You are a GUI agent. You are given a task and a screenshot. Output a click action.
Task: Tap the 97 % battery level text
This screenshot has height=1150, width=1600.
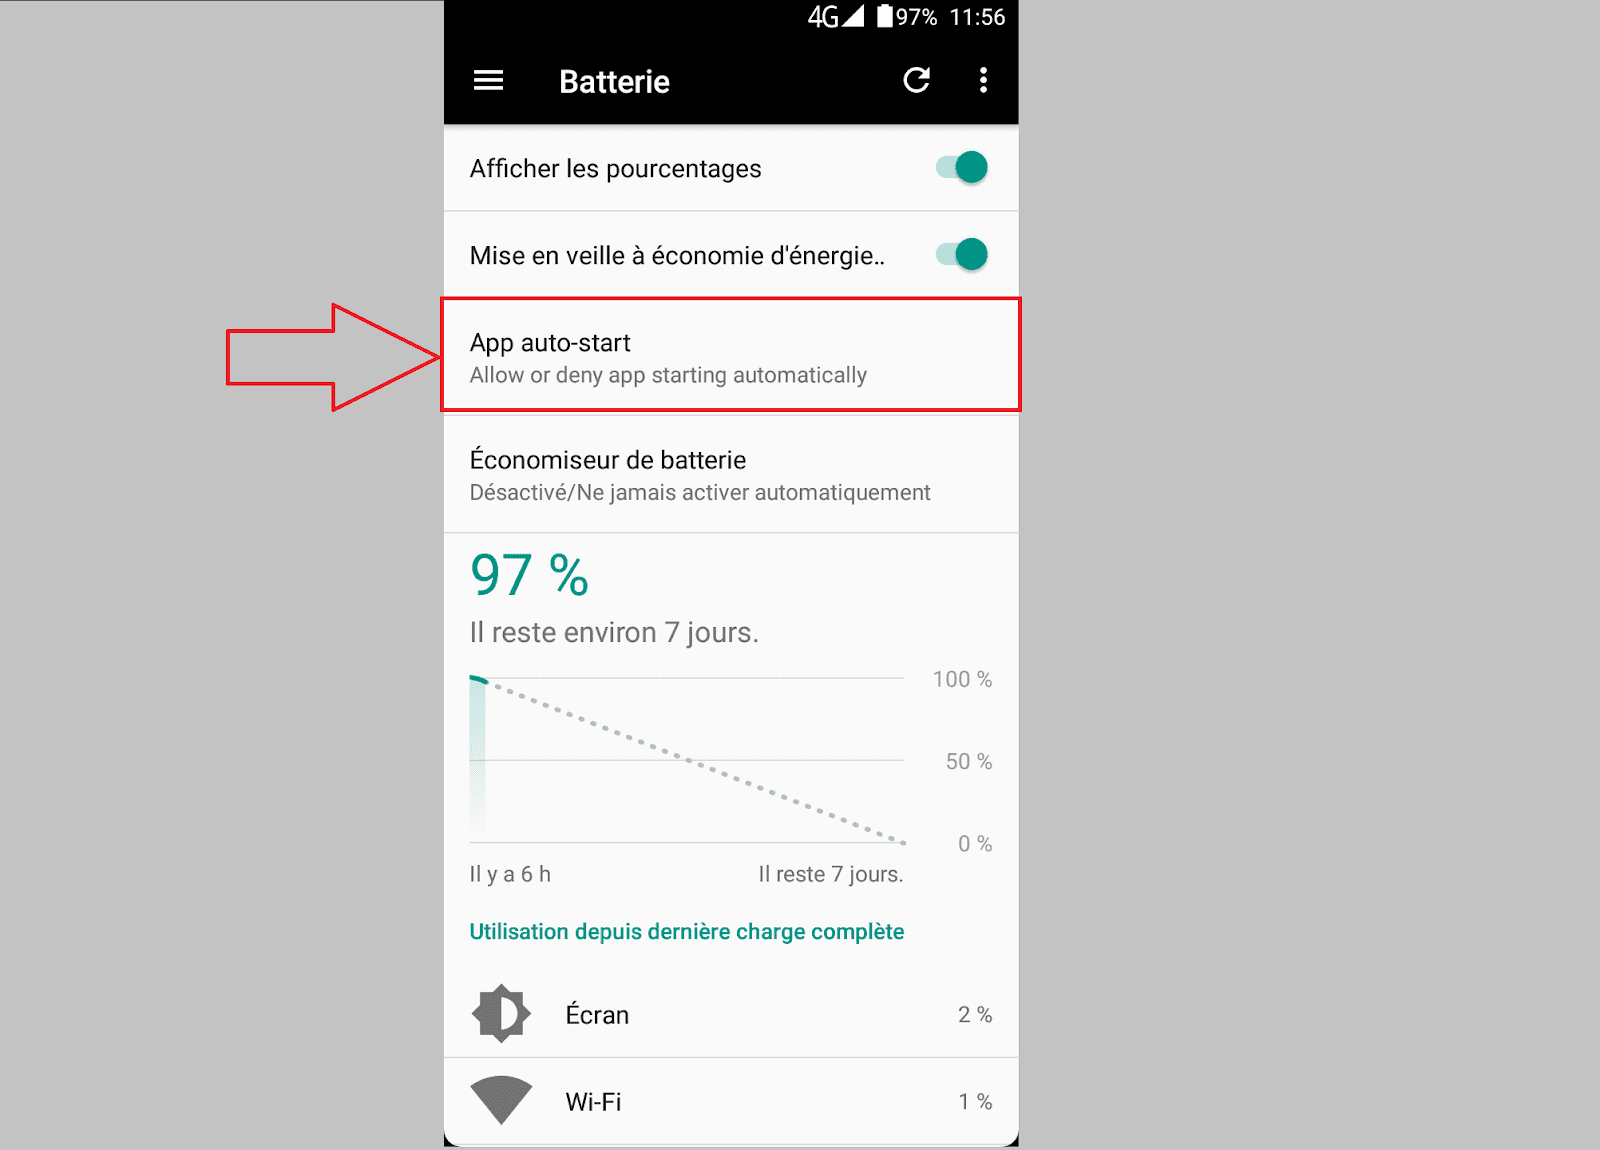click(529, 575)
